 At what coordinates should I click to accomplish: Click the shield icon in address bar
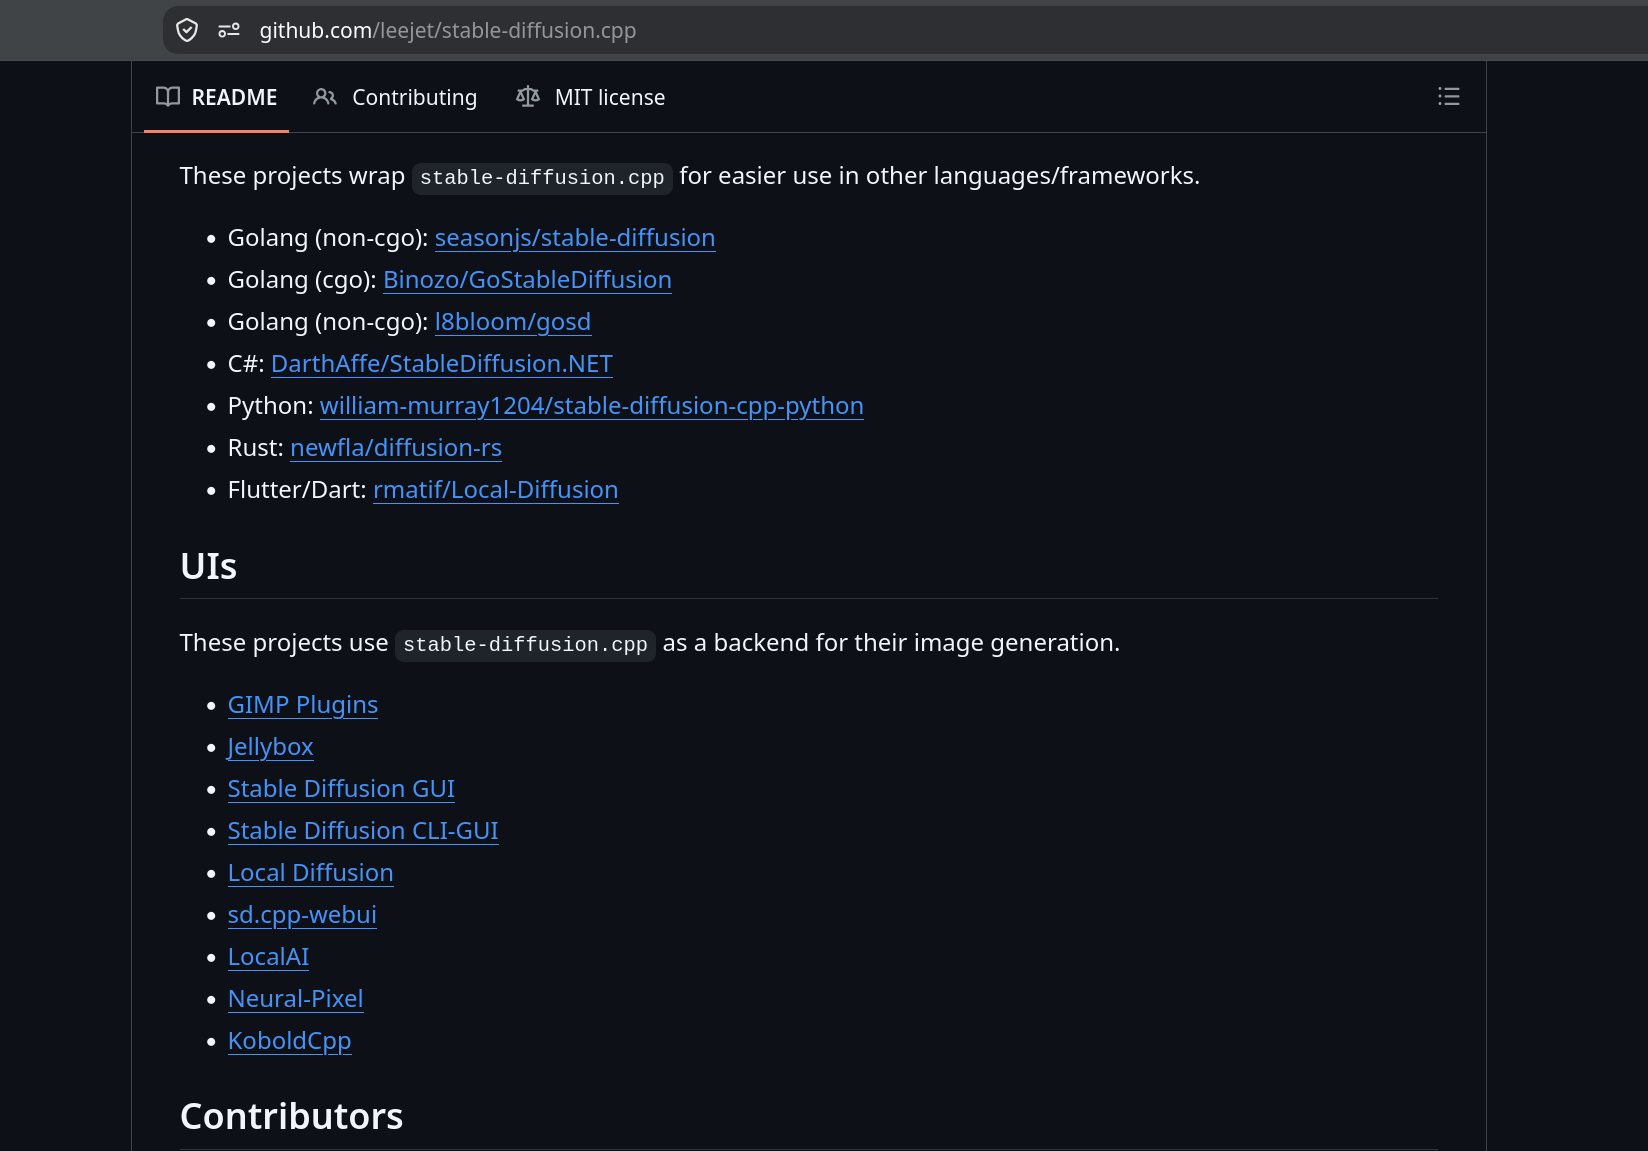click(x=187, y=30)
